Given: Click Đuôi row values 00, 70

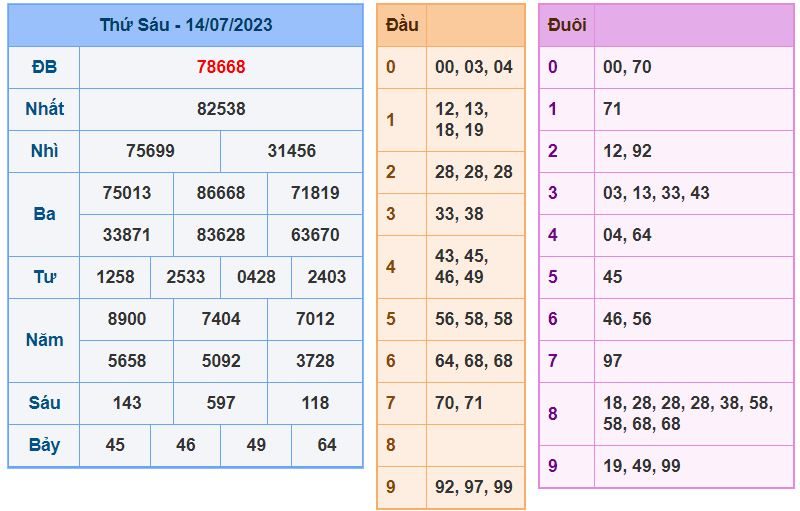Looking at the screenshot, I should [x=627, y=67].
